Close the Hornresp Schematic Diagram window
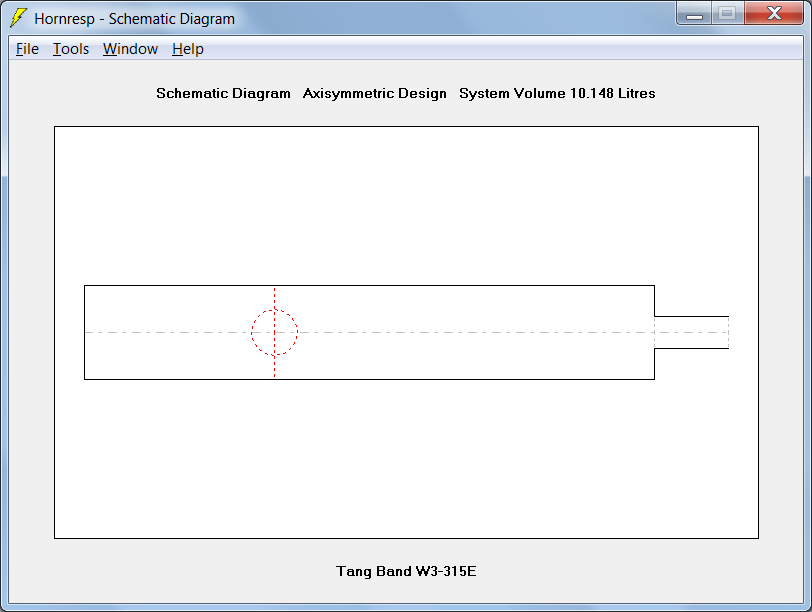 (774, 14)
